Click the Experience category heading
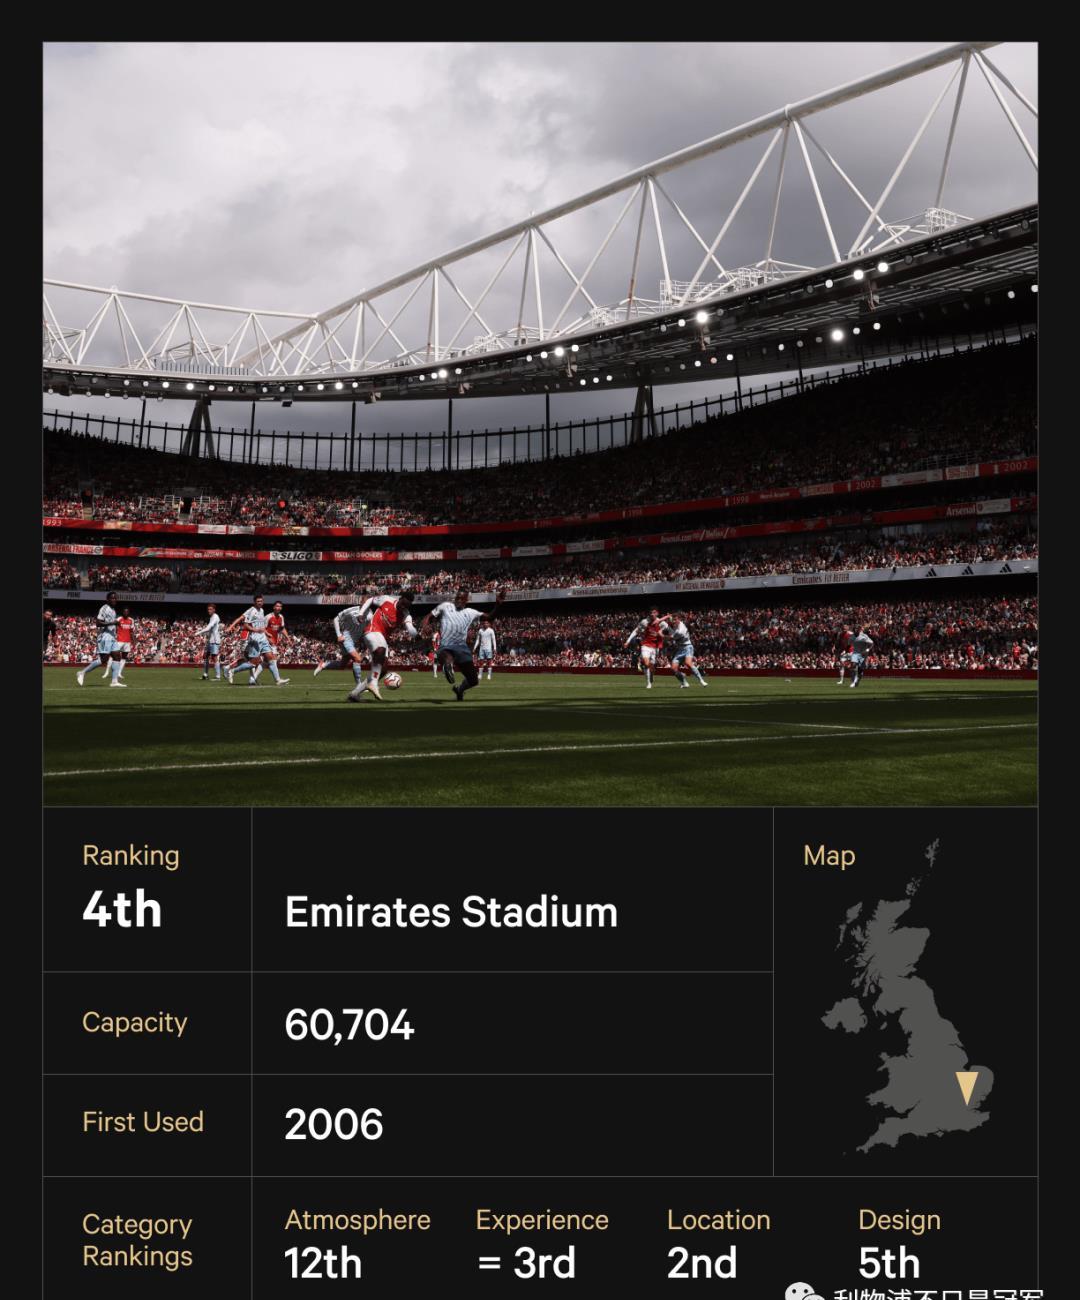The image size is (1080, 1300). coord(542,1221)
